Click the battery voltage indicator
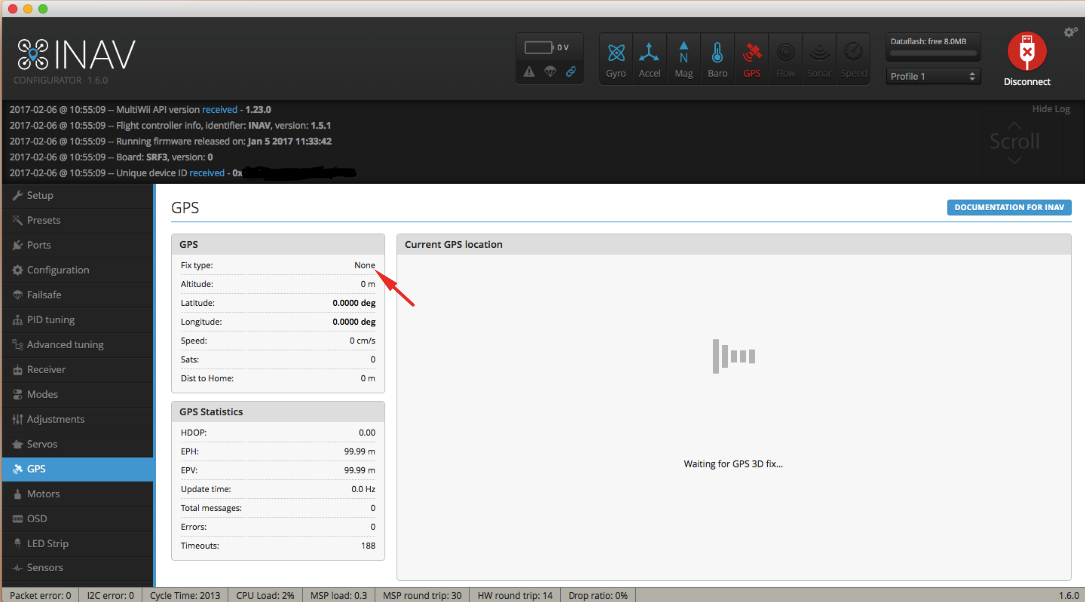 coord(547,48)
